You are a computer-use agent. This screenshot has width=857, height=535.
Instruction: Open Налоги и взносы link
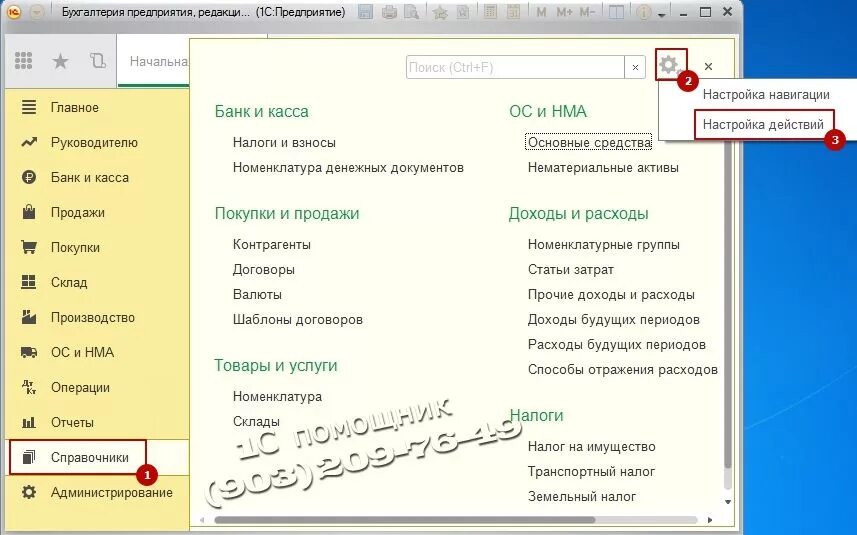pos(284,143)
